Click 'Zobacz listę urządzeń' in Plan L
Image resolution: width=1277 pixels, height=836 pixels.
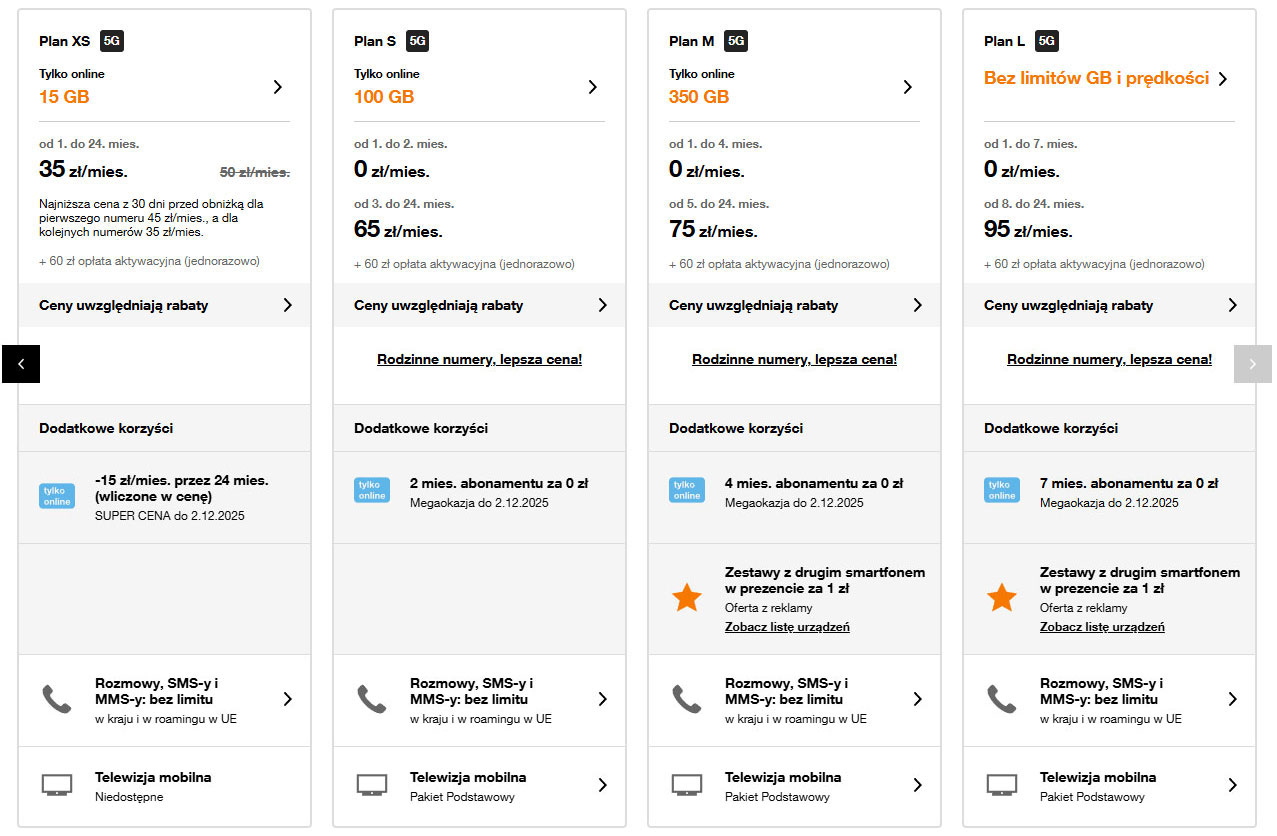click(1102, 627)
